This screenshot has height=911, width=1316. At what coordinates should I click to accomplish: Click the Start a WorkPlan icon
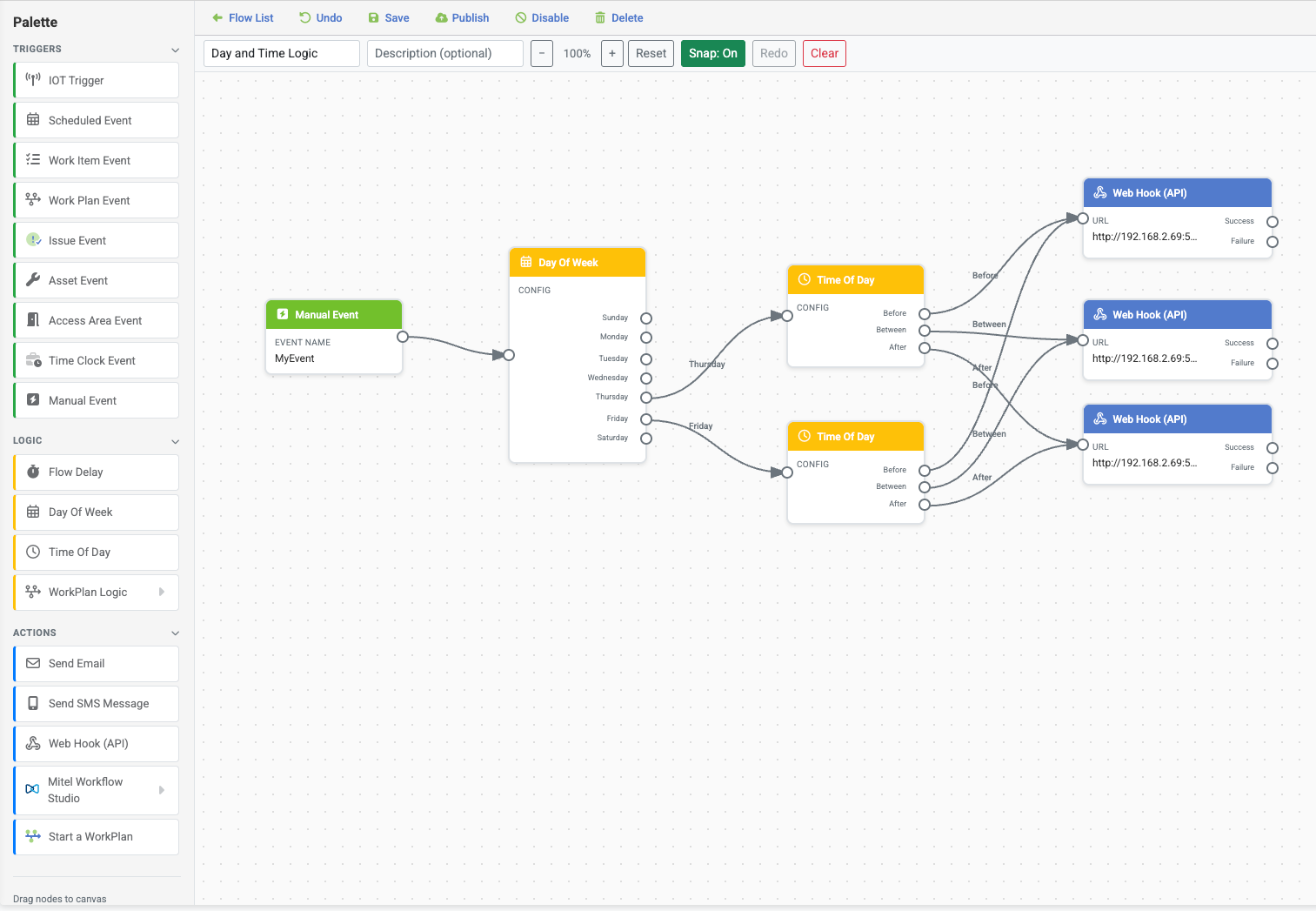[33, 836]
